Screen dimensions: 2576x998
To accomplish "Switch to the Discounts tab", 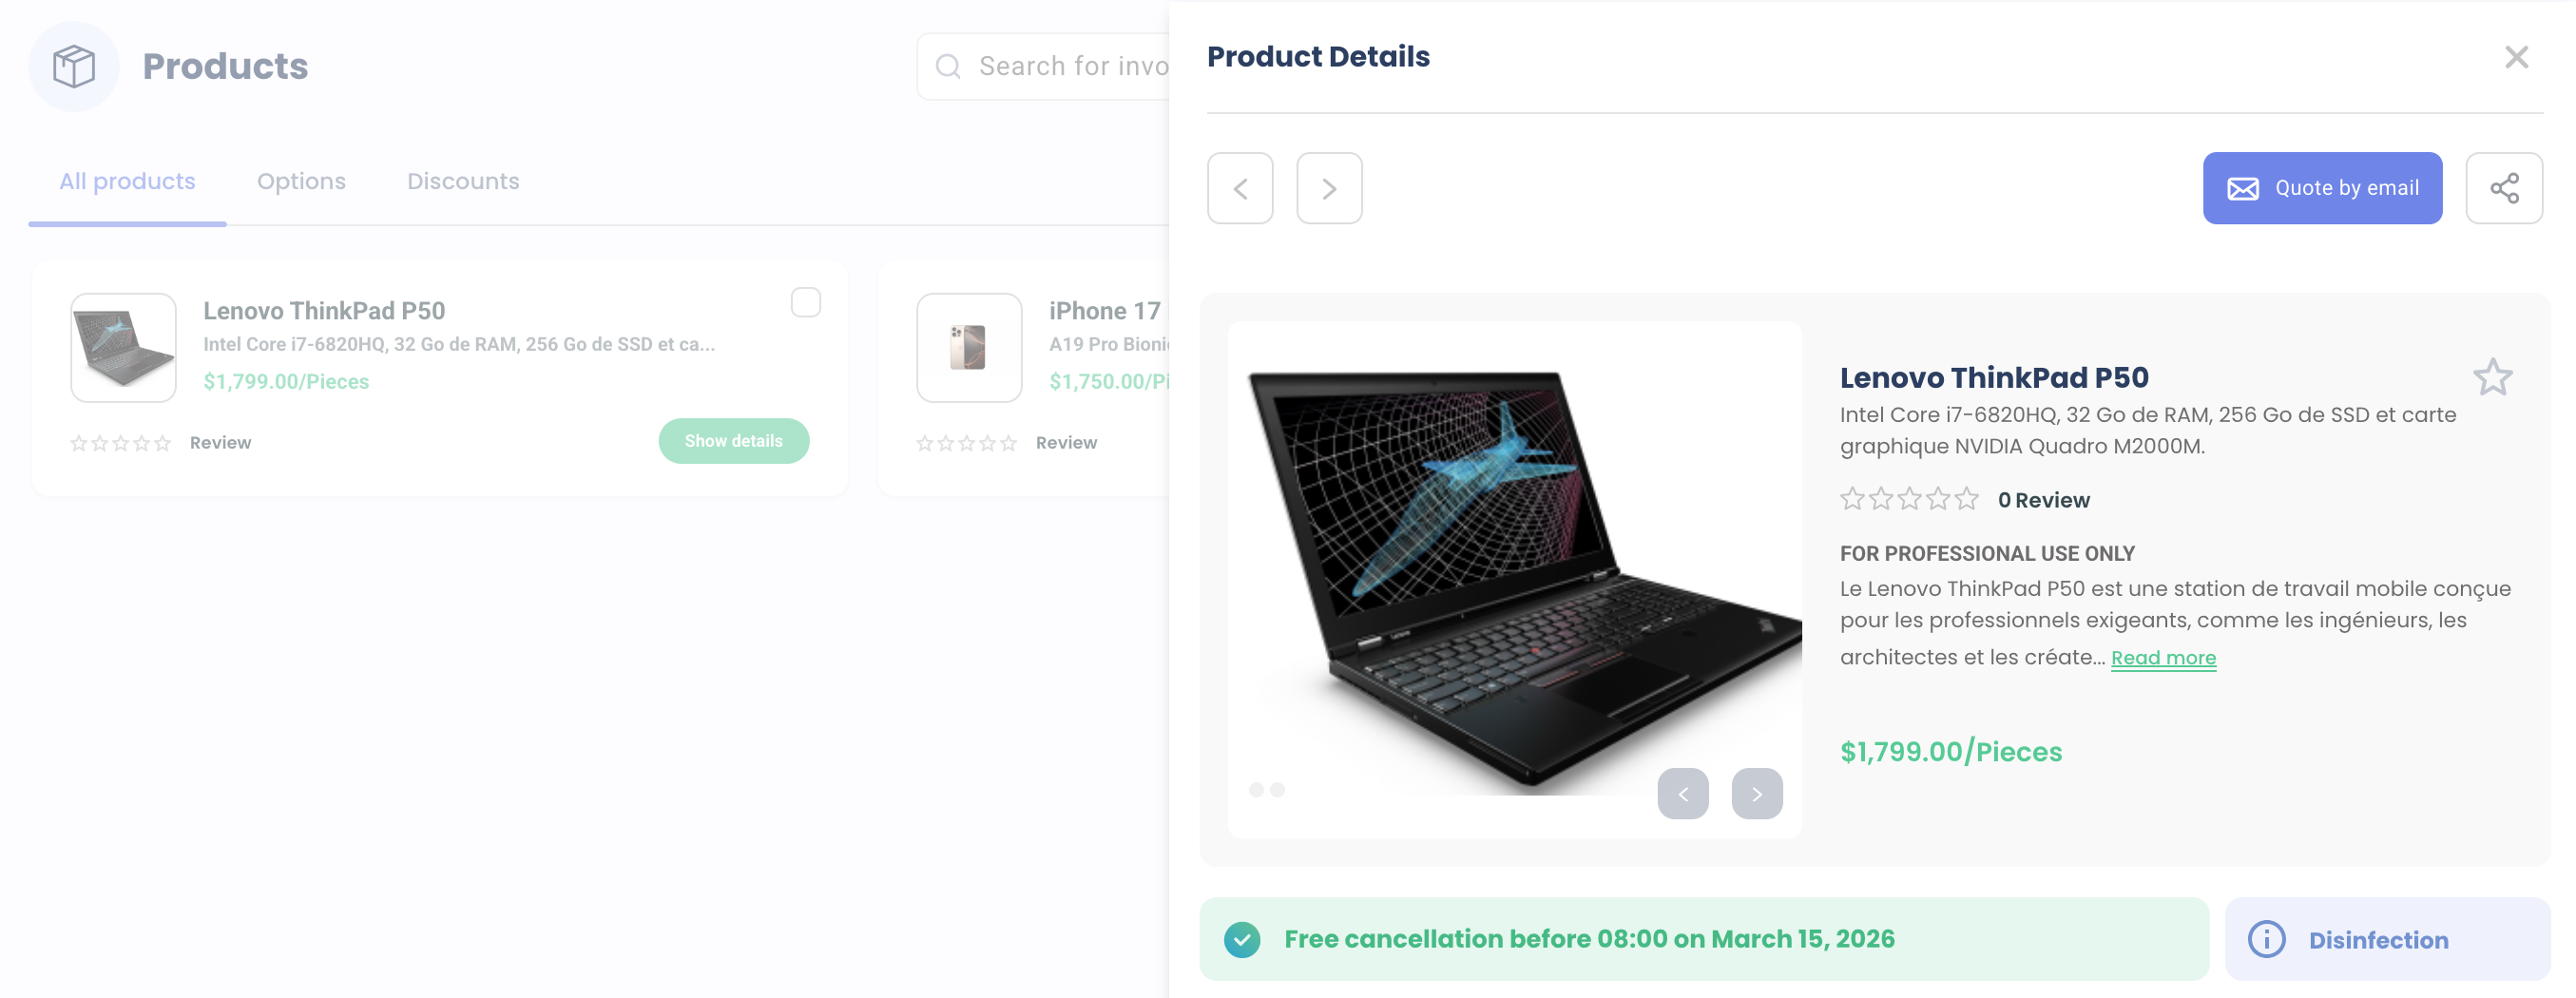I will coord(463,181).
